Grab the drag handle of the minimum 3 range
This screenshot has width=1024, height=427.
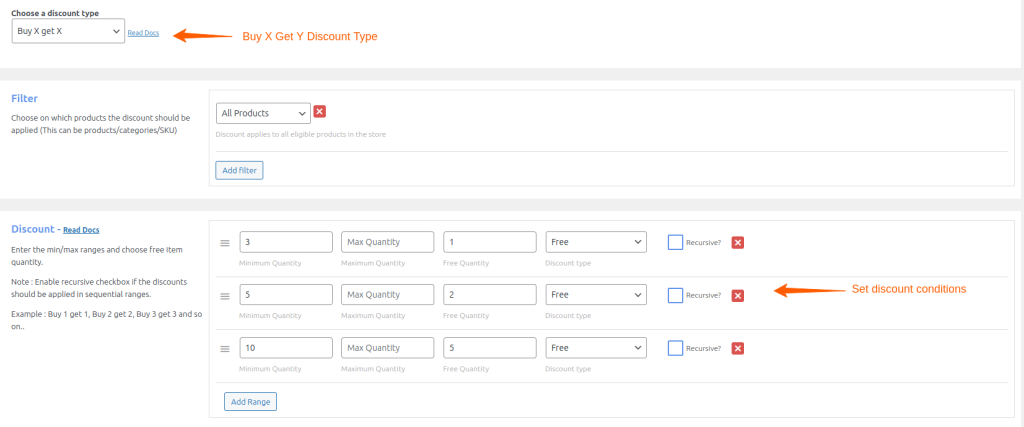(225, 243)
